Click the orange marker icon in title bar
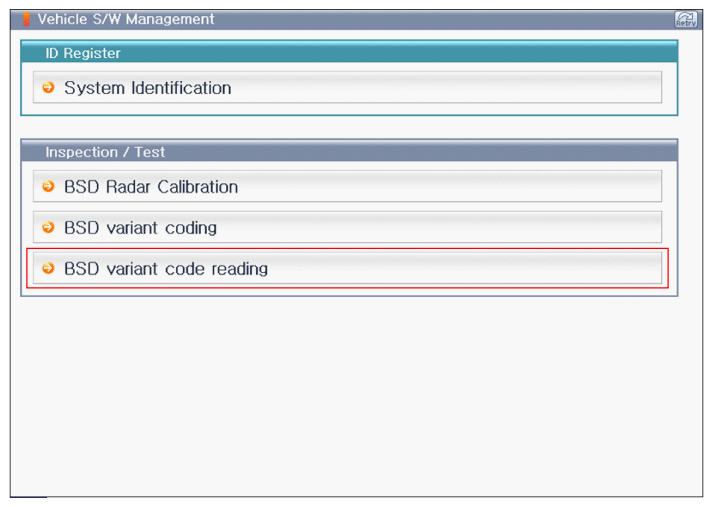The height and width of the screenshot is (507, 713). tap(27, 19)
